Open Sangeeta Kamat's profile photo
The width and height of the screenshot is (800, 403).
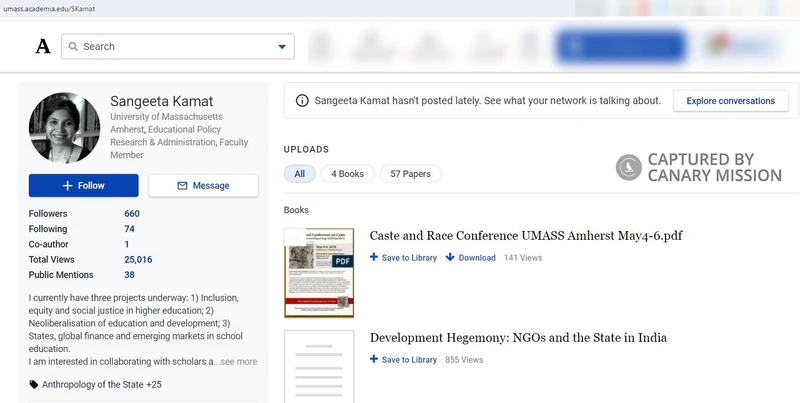coord(65,129)
